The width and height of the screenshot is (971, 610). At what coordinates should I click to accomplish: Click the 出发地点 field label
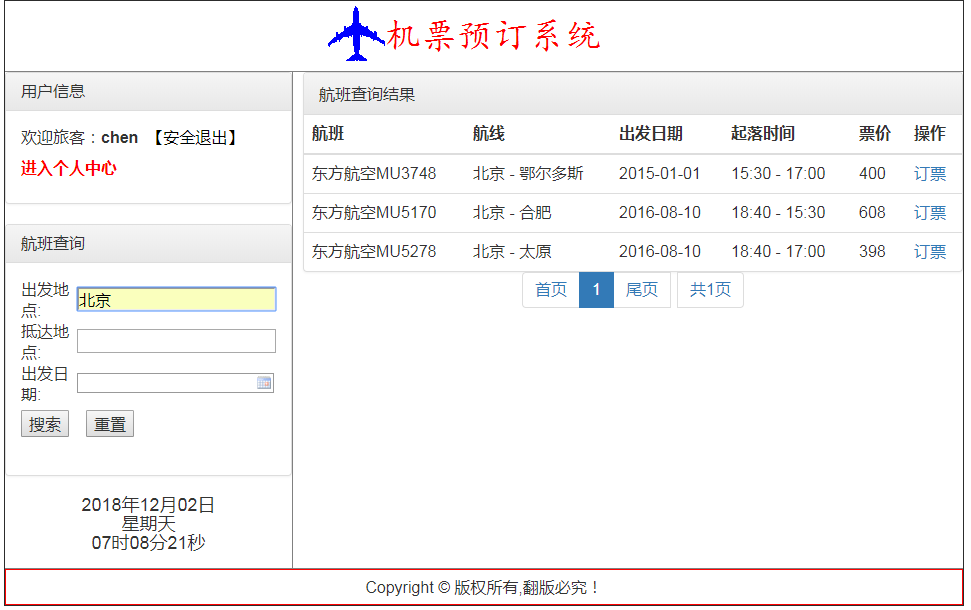(45, 300)
